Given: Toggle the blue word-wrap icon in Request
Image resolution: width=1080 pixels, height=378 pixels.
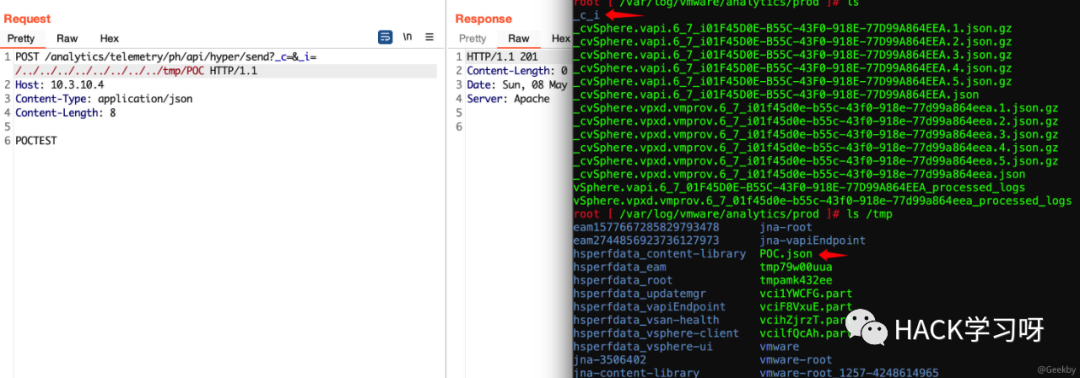Looking at the screenshot, I should tap(386, 37).
